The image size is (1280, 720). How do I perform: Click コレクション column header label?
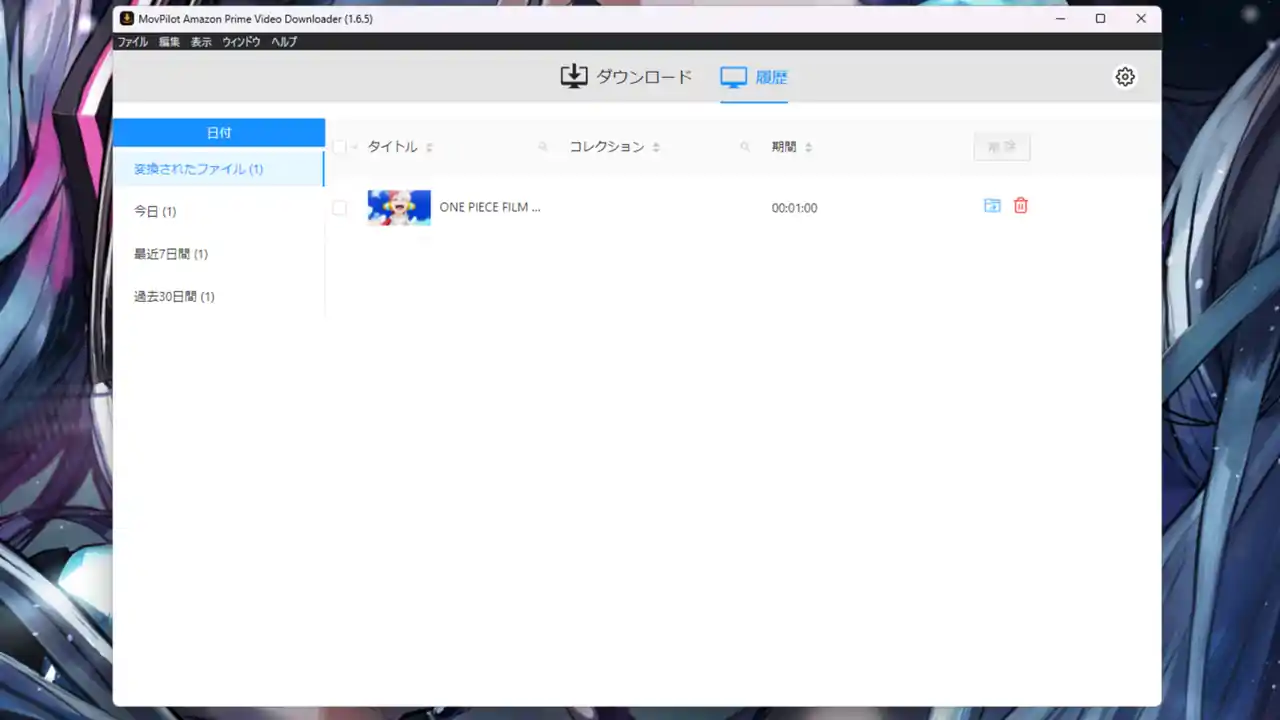pyautogui.click(x=607, y=147)
